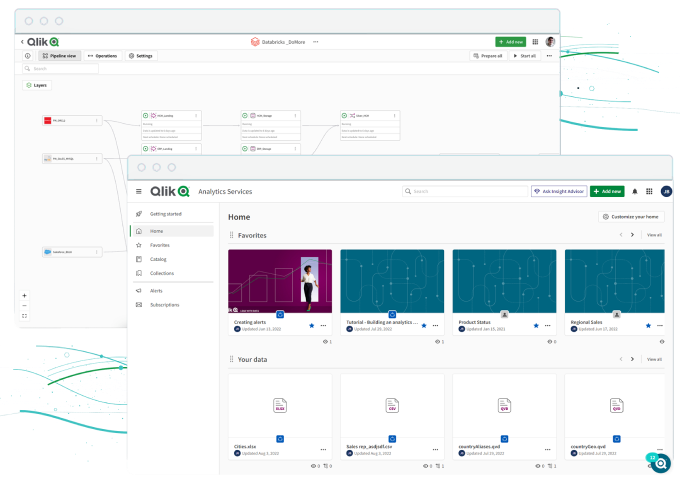Open the hamburger navigation menu
The height and width of the screenshot is (480, 680).
click(139, 191)
